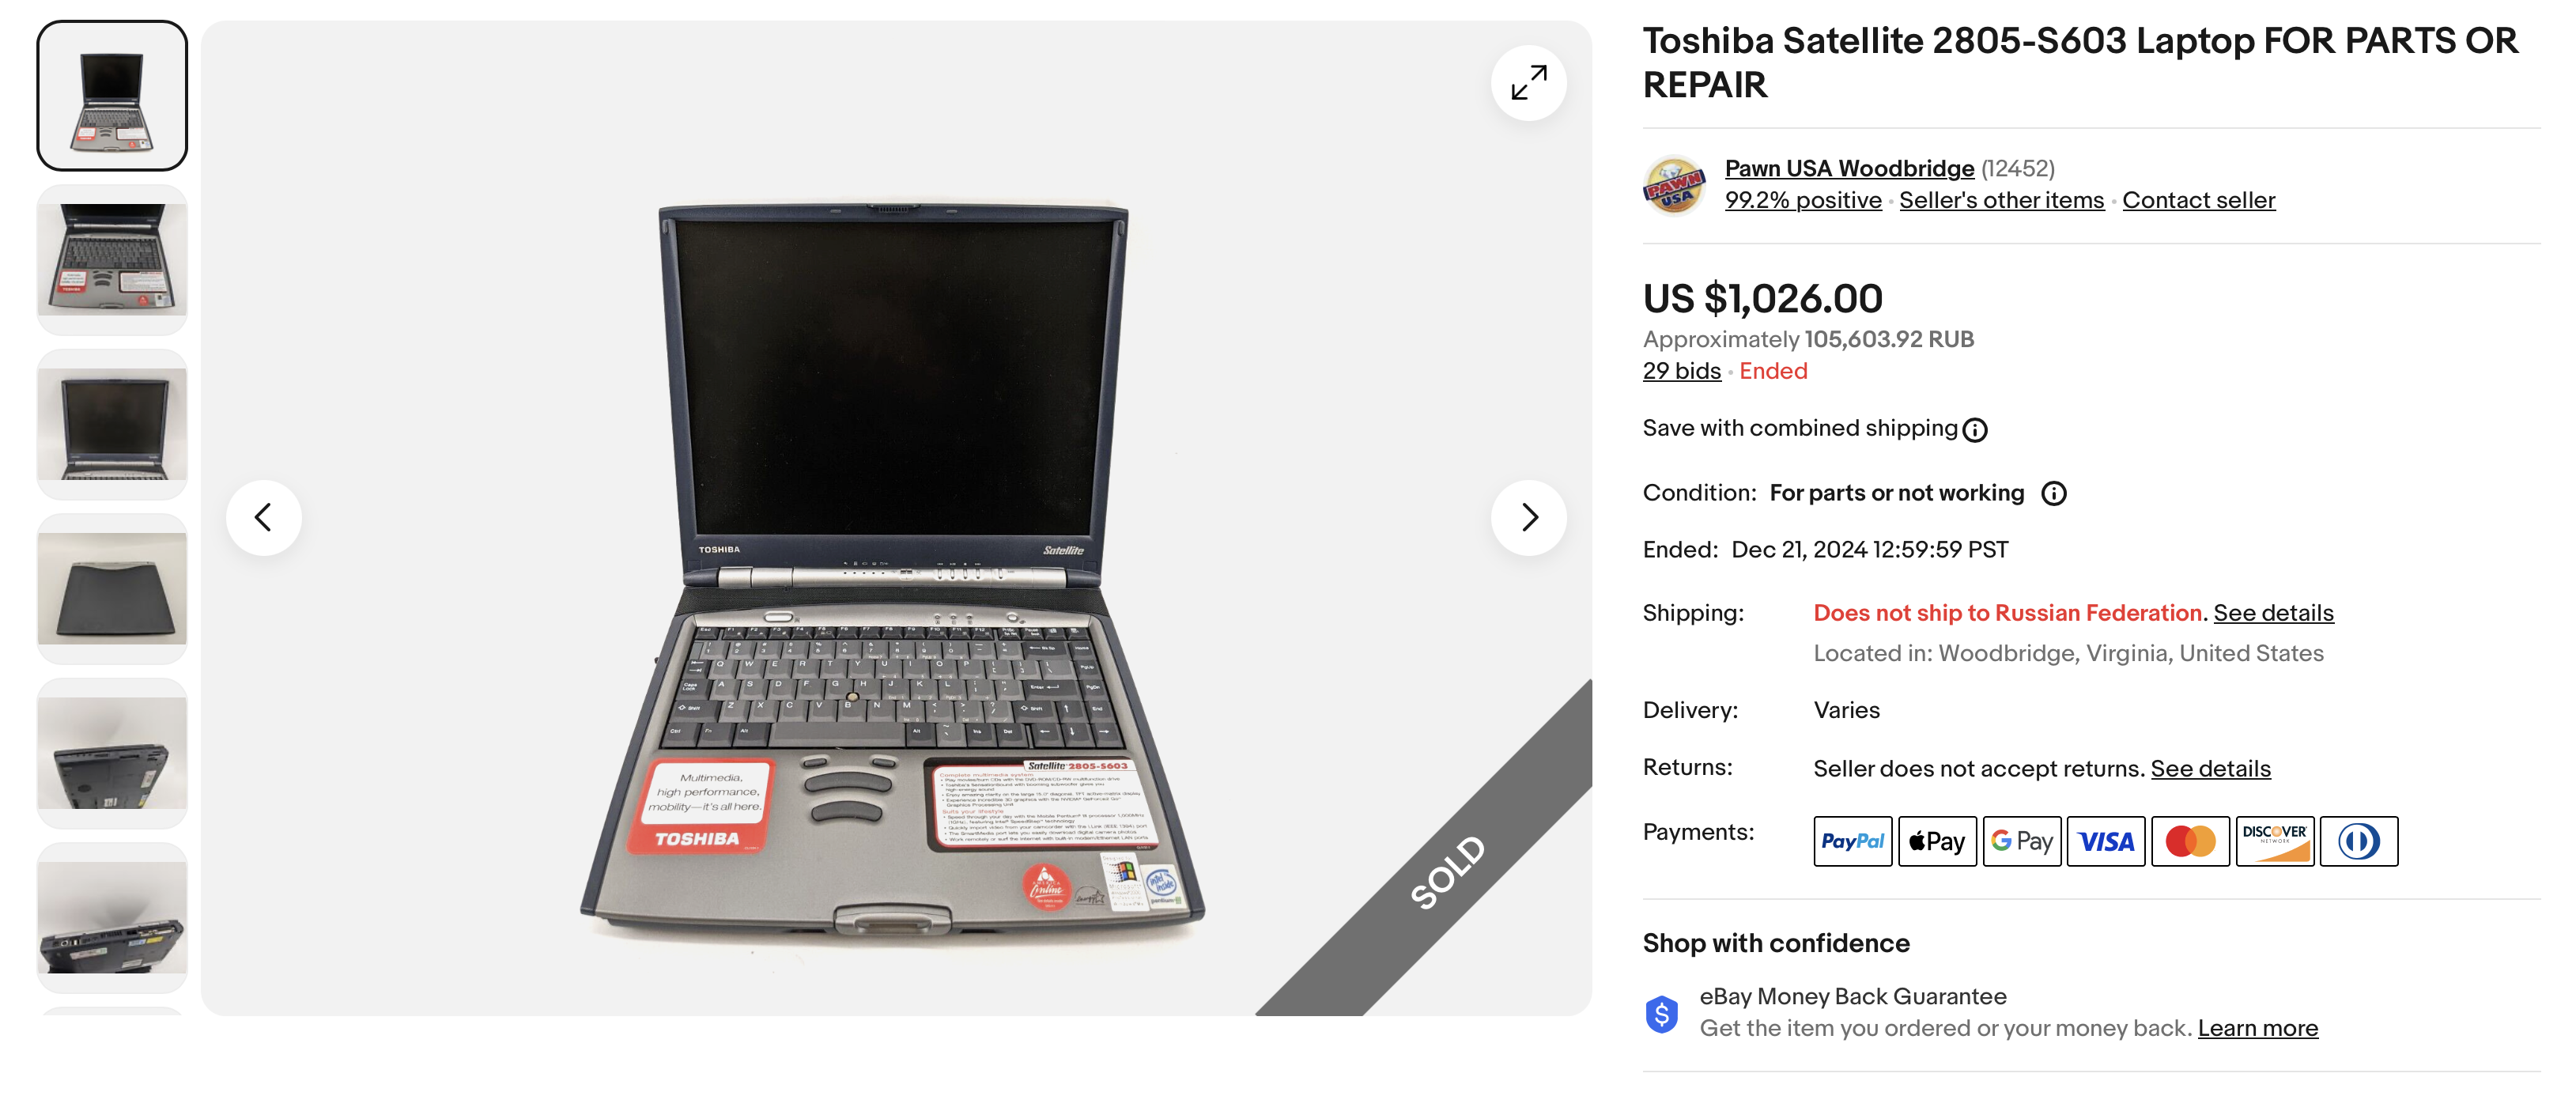
Task: Select the laptop screen thumbnail
Action: (x=112, y=425)
